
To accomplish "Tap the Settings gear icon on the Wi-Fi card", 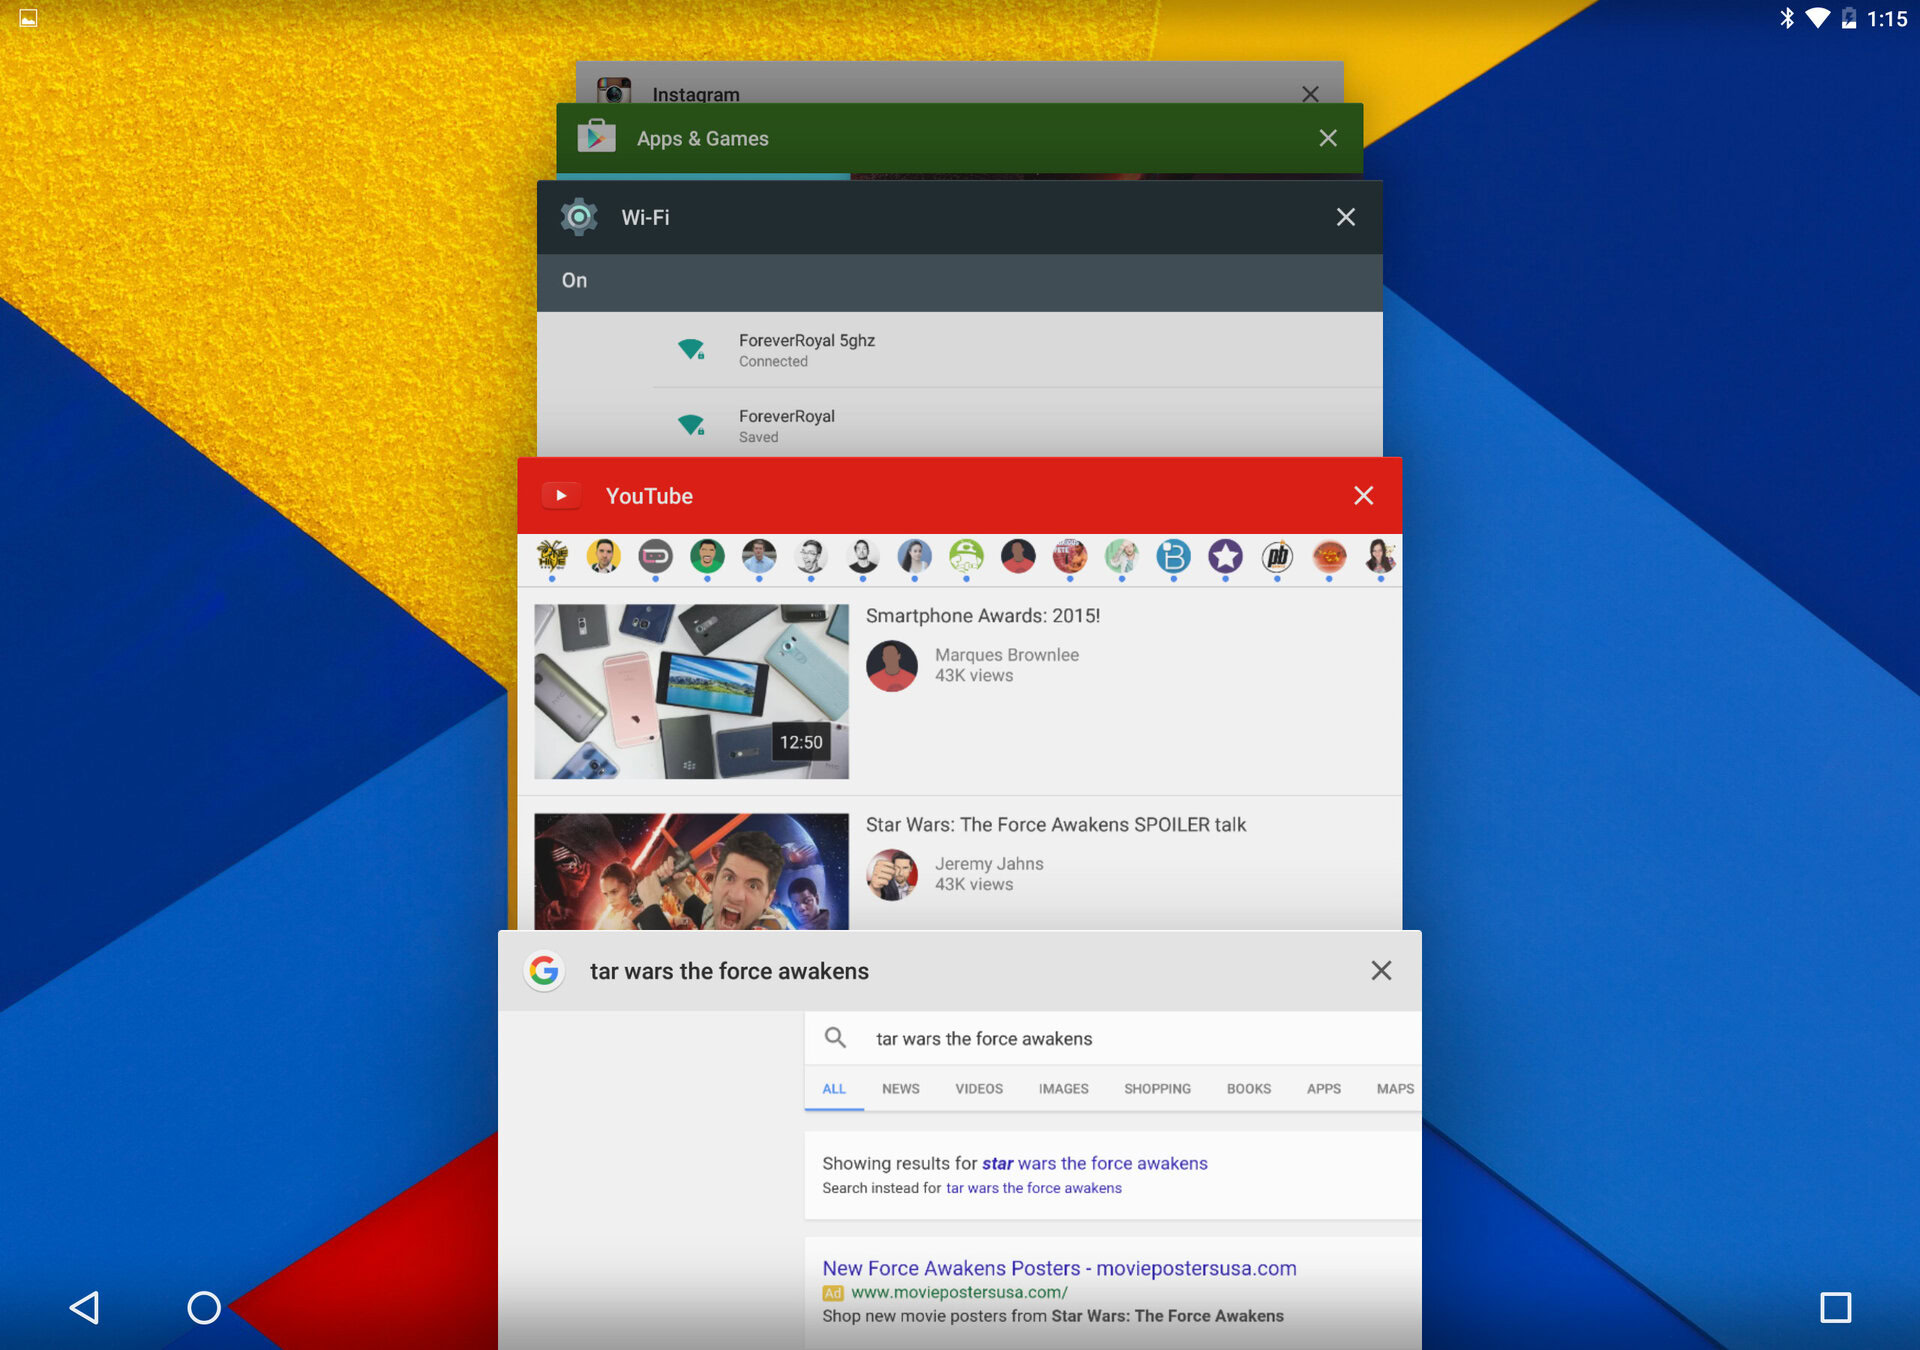I will pyautogui.click(x=579, y=217).
